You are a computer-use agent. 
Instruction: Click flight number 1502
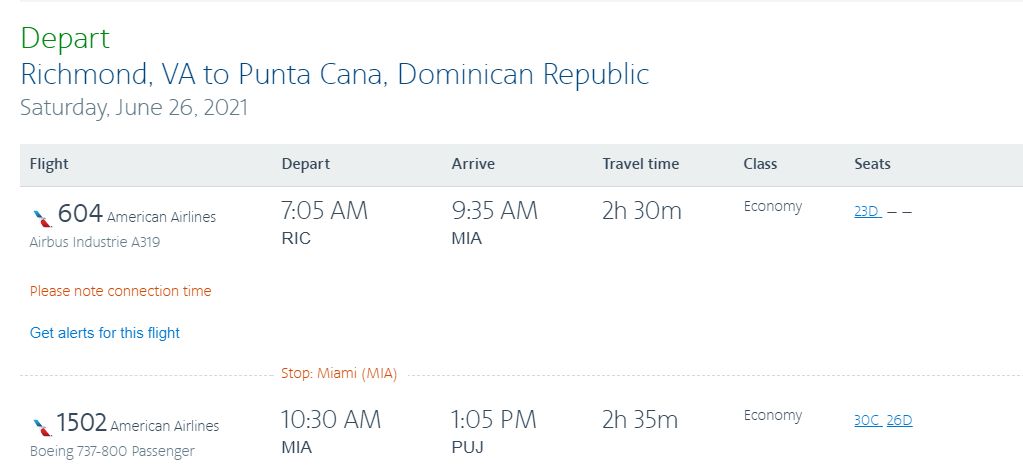click(82, 422)
